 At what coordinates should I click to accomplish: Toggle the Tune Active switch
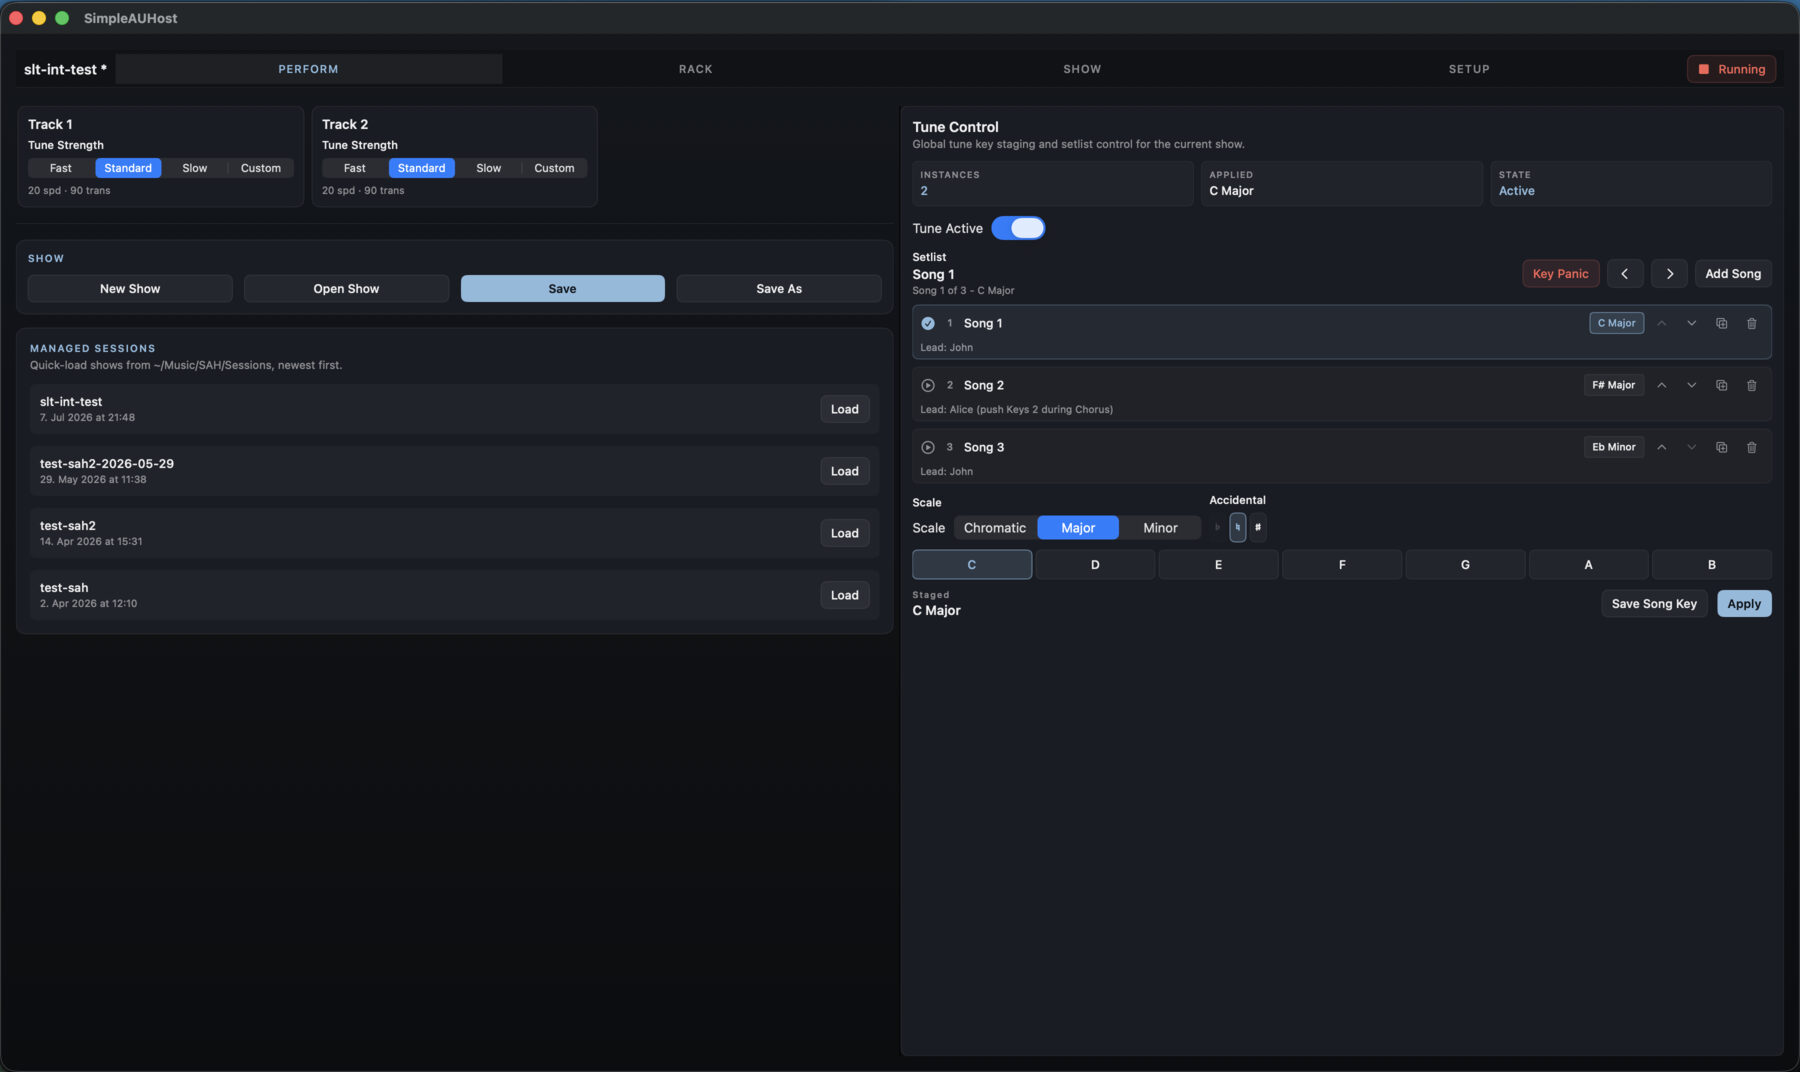[1018, 228]
